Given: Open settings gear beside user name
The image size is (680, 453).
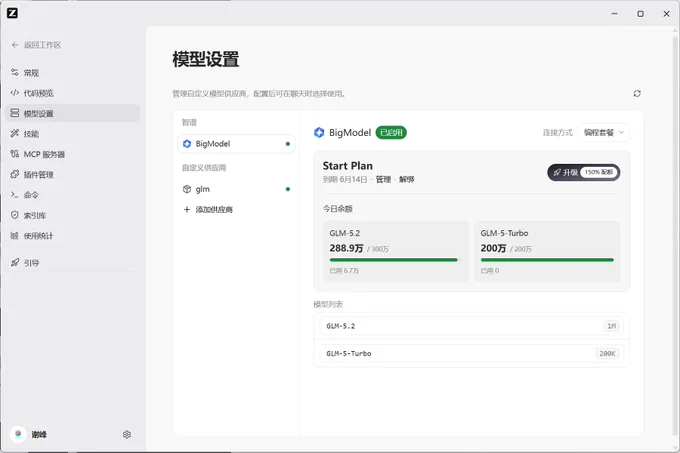Looking at the screenshot, I should (127, 434).
